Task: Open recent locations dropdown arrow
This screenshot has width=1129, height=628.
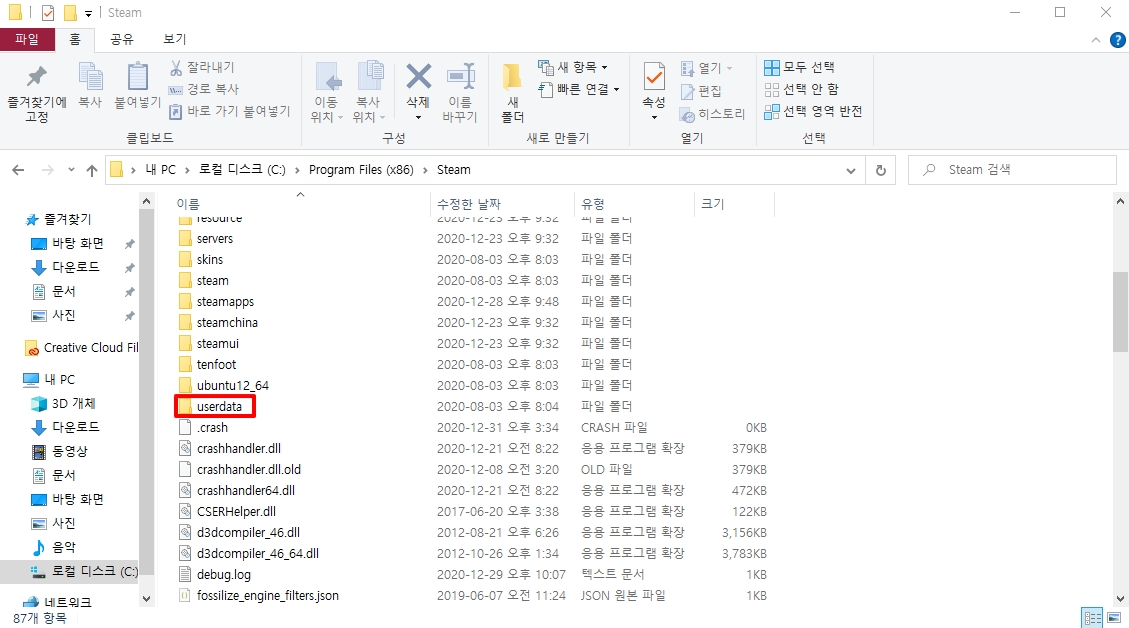Action: click(71, 170)
